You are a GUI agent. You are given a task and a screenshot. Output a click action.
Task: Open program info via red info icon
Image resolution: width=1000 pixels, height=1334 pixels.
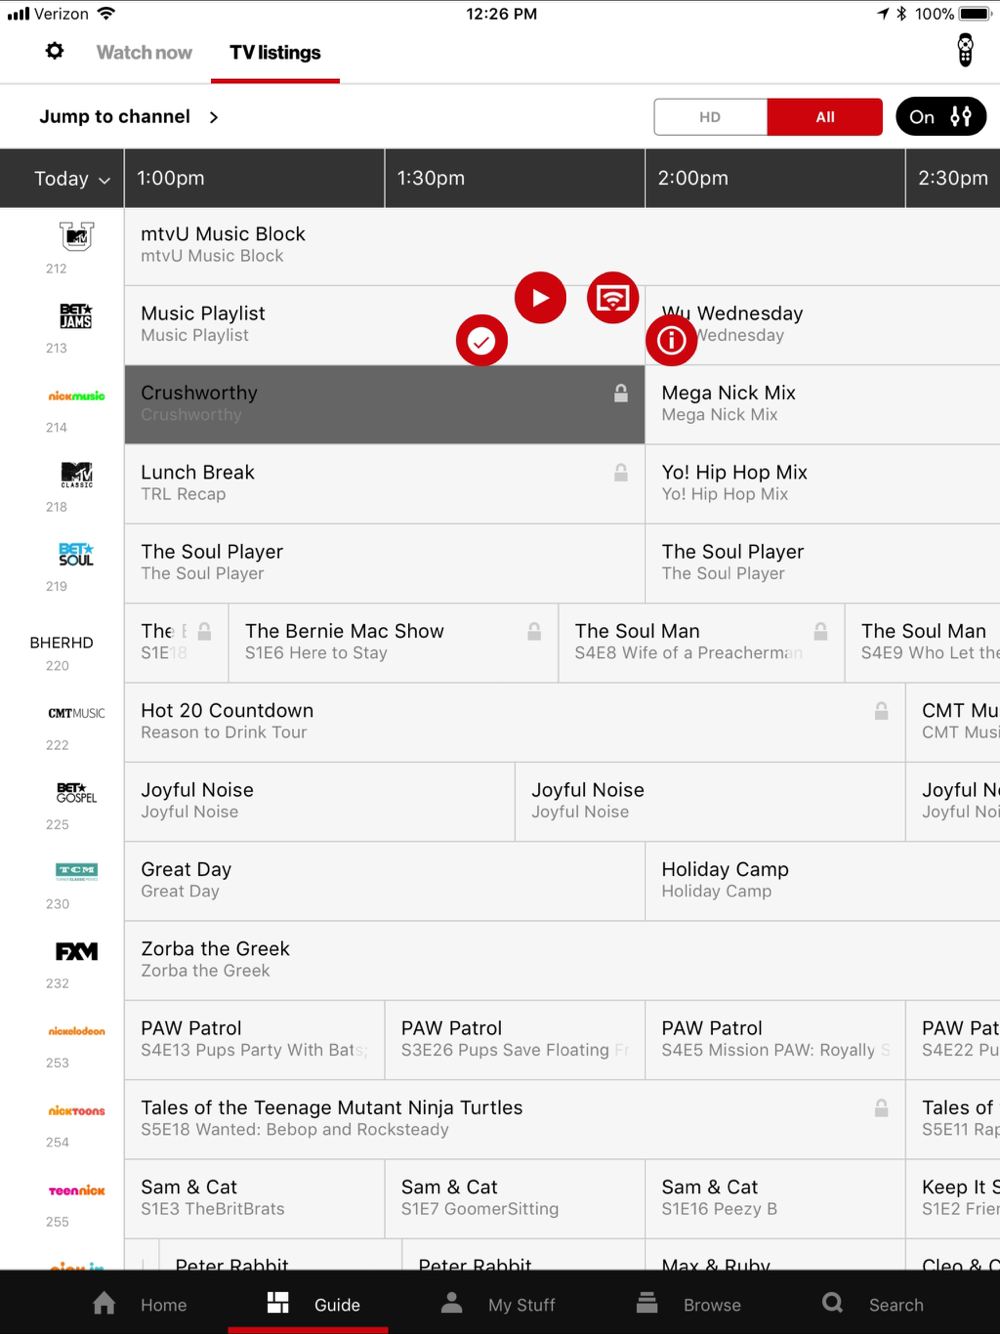671,341
